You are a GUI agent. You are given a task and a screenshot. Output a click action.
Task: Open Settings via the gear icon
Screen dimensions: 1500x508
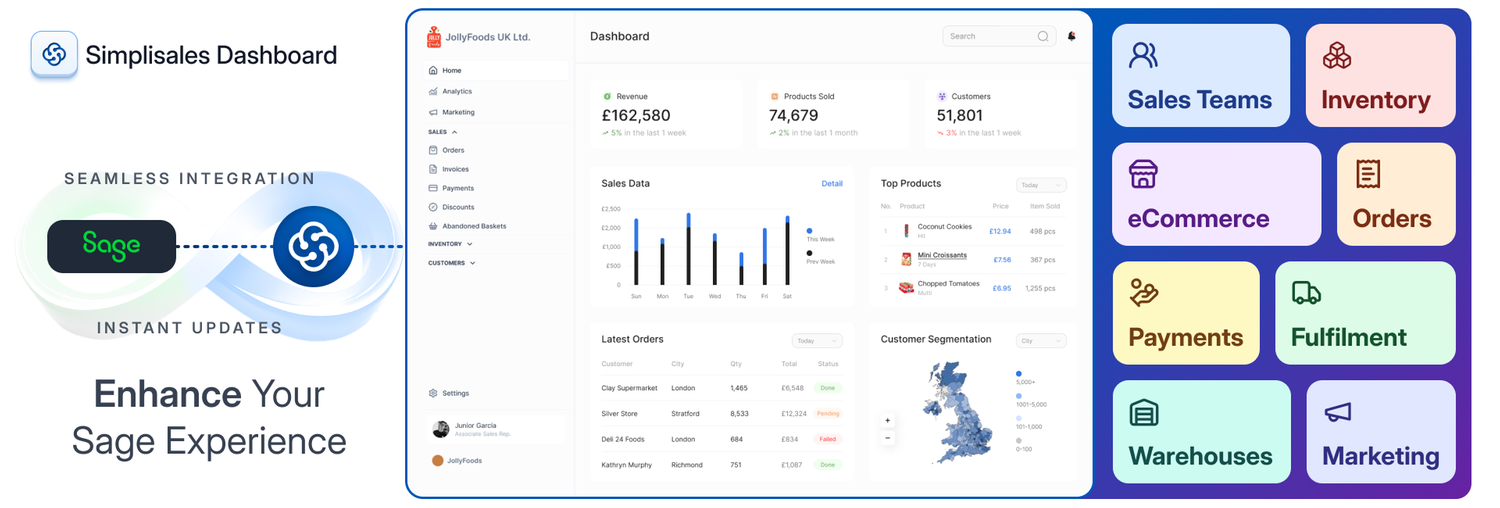pyautogui.click(x=433, y=393)
